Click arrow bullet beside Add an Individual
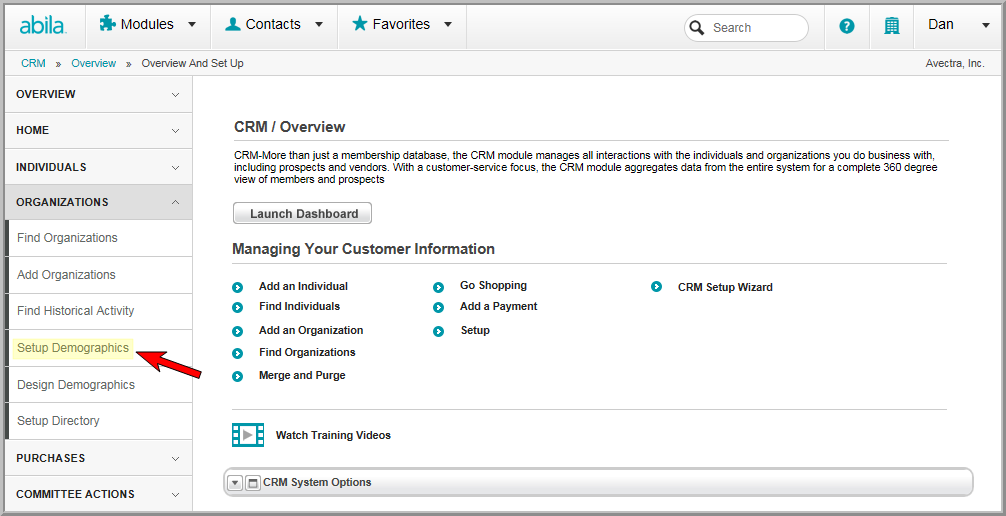Image resolution: width=1006 pixels, height=516 pixels. point(237,288)
